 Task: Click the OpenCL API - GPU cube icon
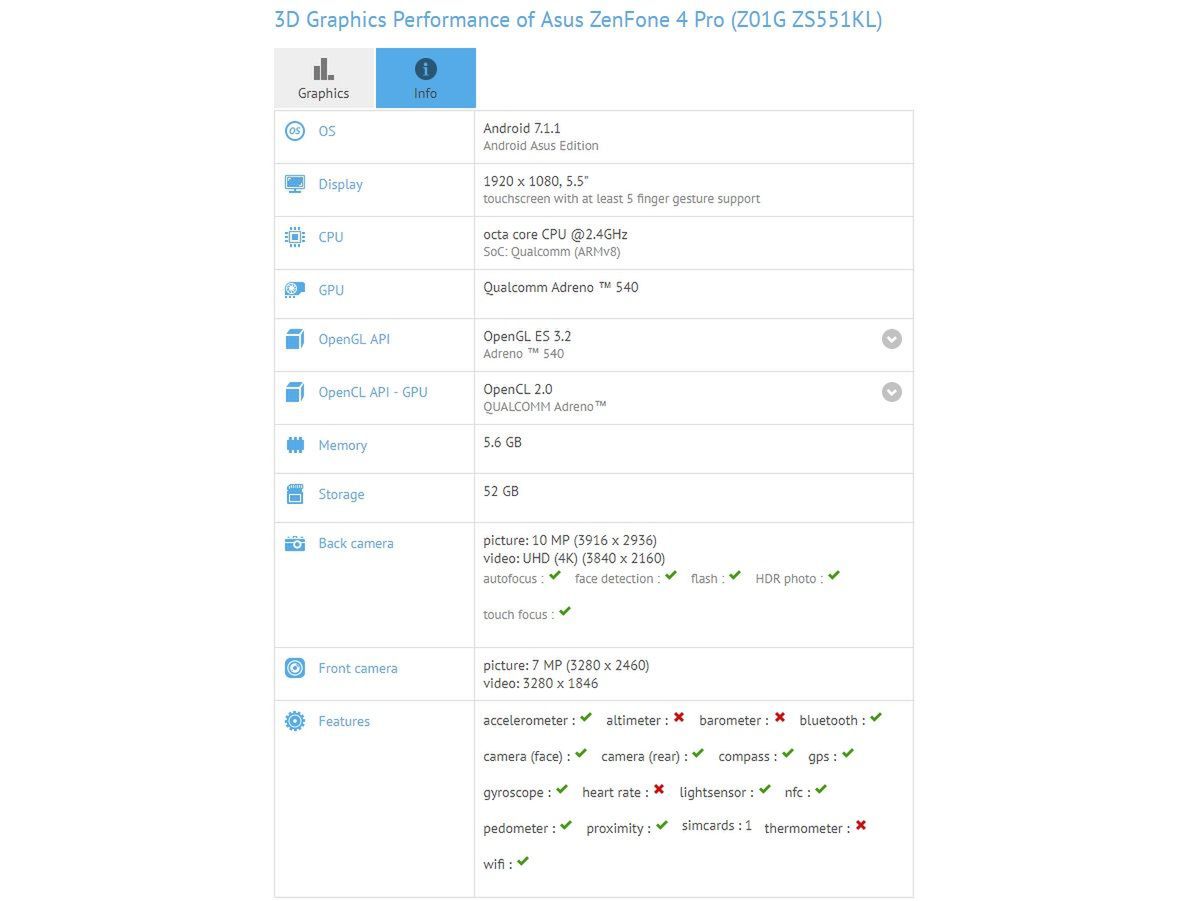click(x=294, y=392)
